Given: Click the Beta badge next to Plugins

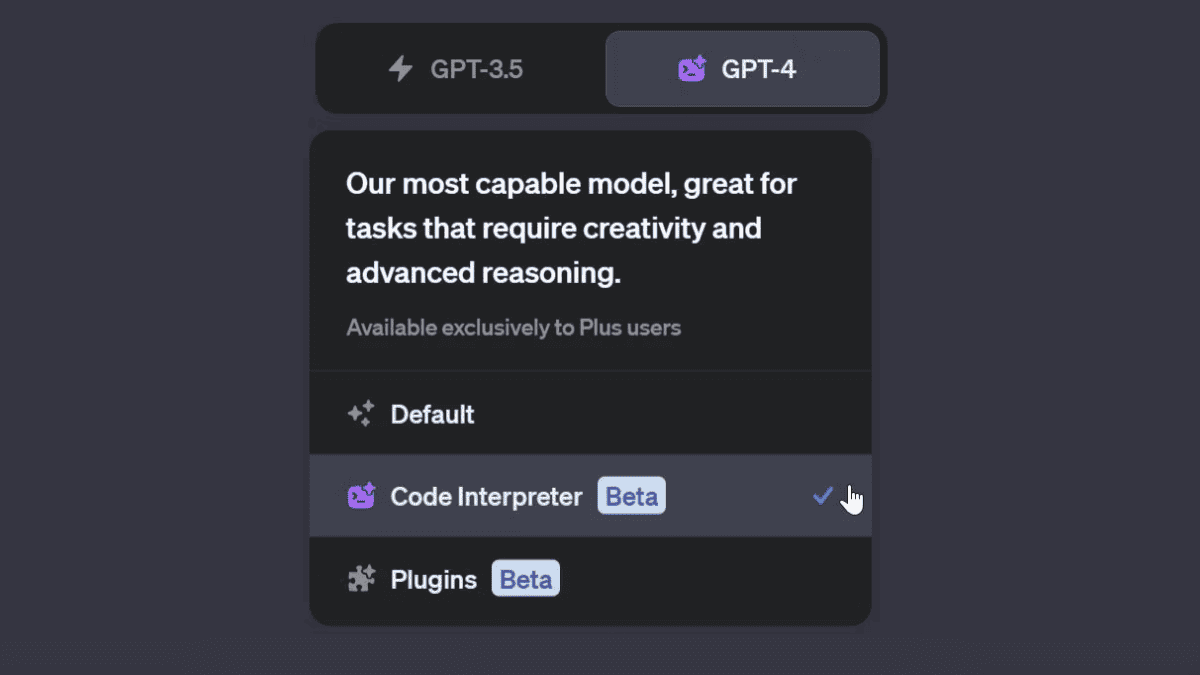Looking at the screenshot, I should 525,578.
